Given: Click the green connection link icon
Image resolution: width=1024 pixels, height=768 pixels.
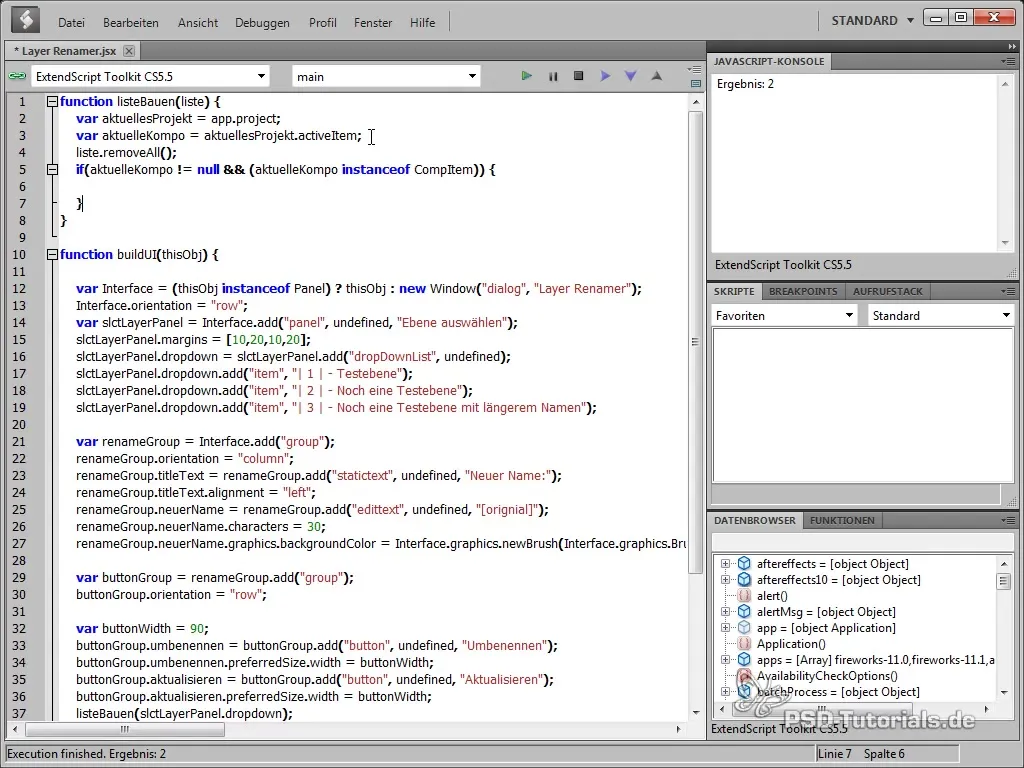Looking at the screenshot, I should point(16,76).
